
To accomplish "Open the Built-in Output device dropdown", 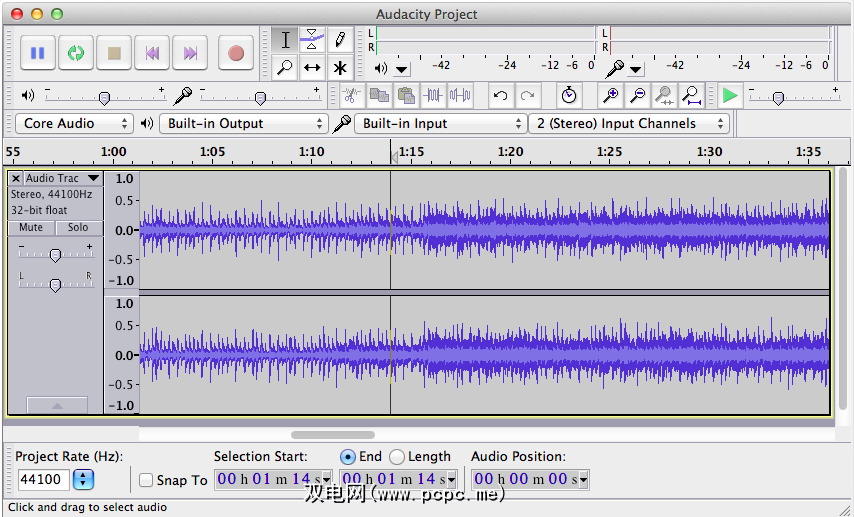I will (x=245, y=124).
